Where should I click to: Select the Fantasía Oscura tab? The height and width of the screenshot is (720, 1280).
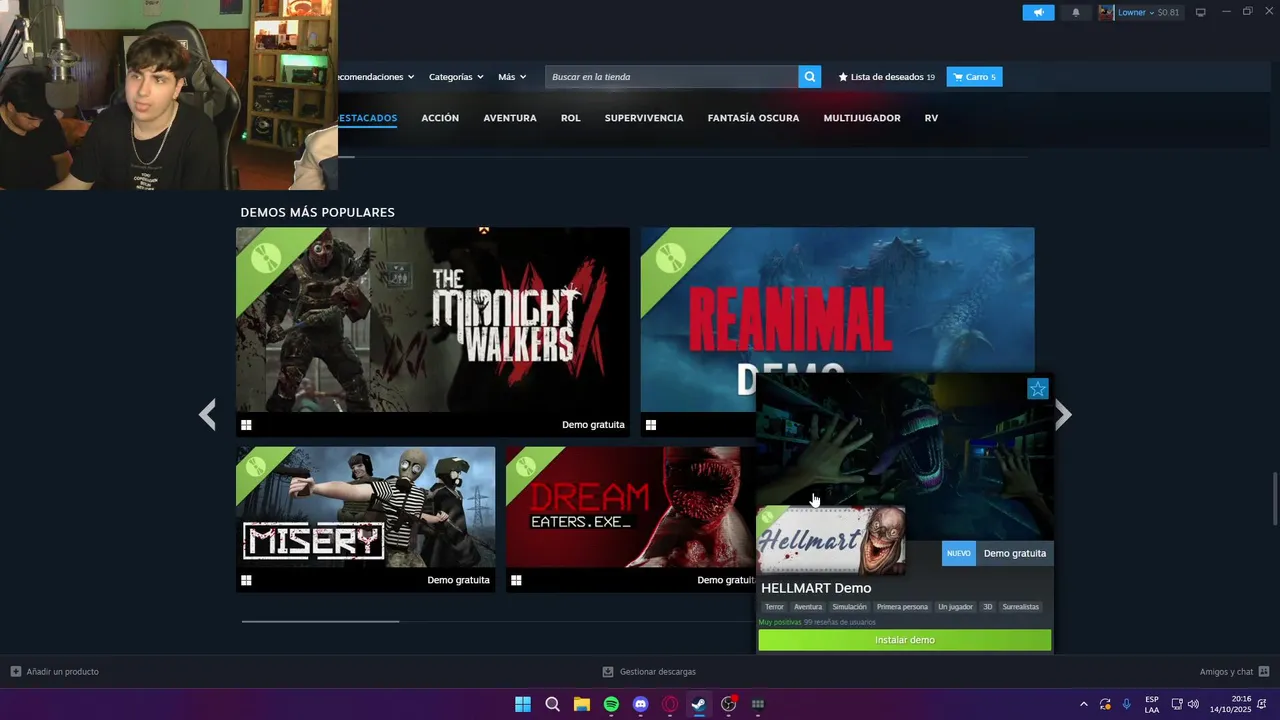[x=753, y=118]
